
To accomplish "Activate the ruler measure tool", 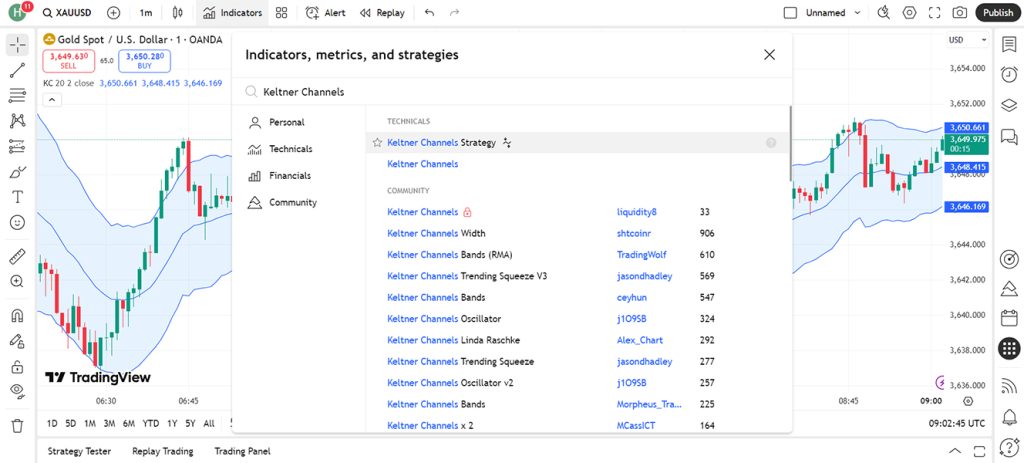I will [18, 256].
